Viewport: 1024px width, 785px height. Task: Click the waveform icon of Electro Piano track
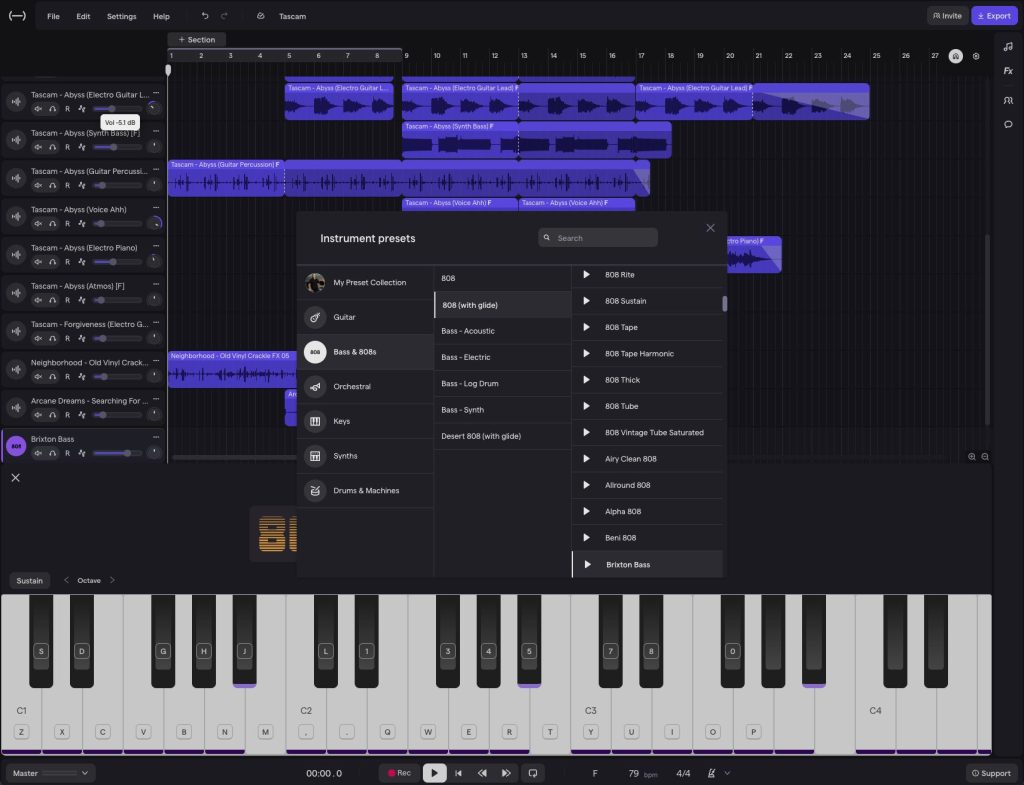(16, 255)
